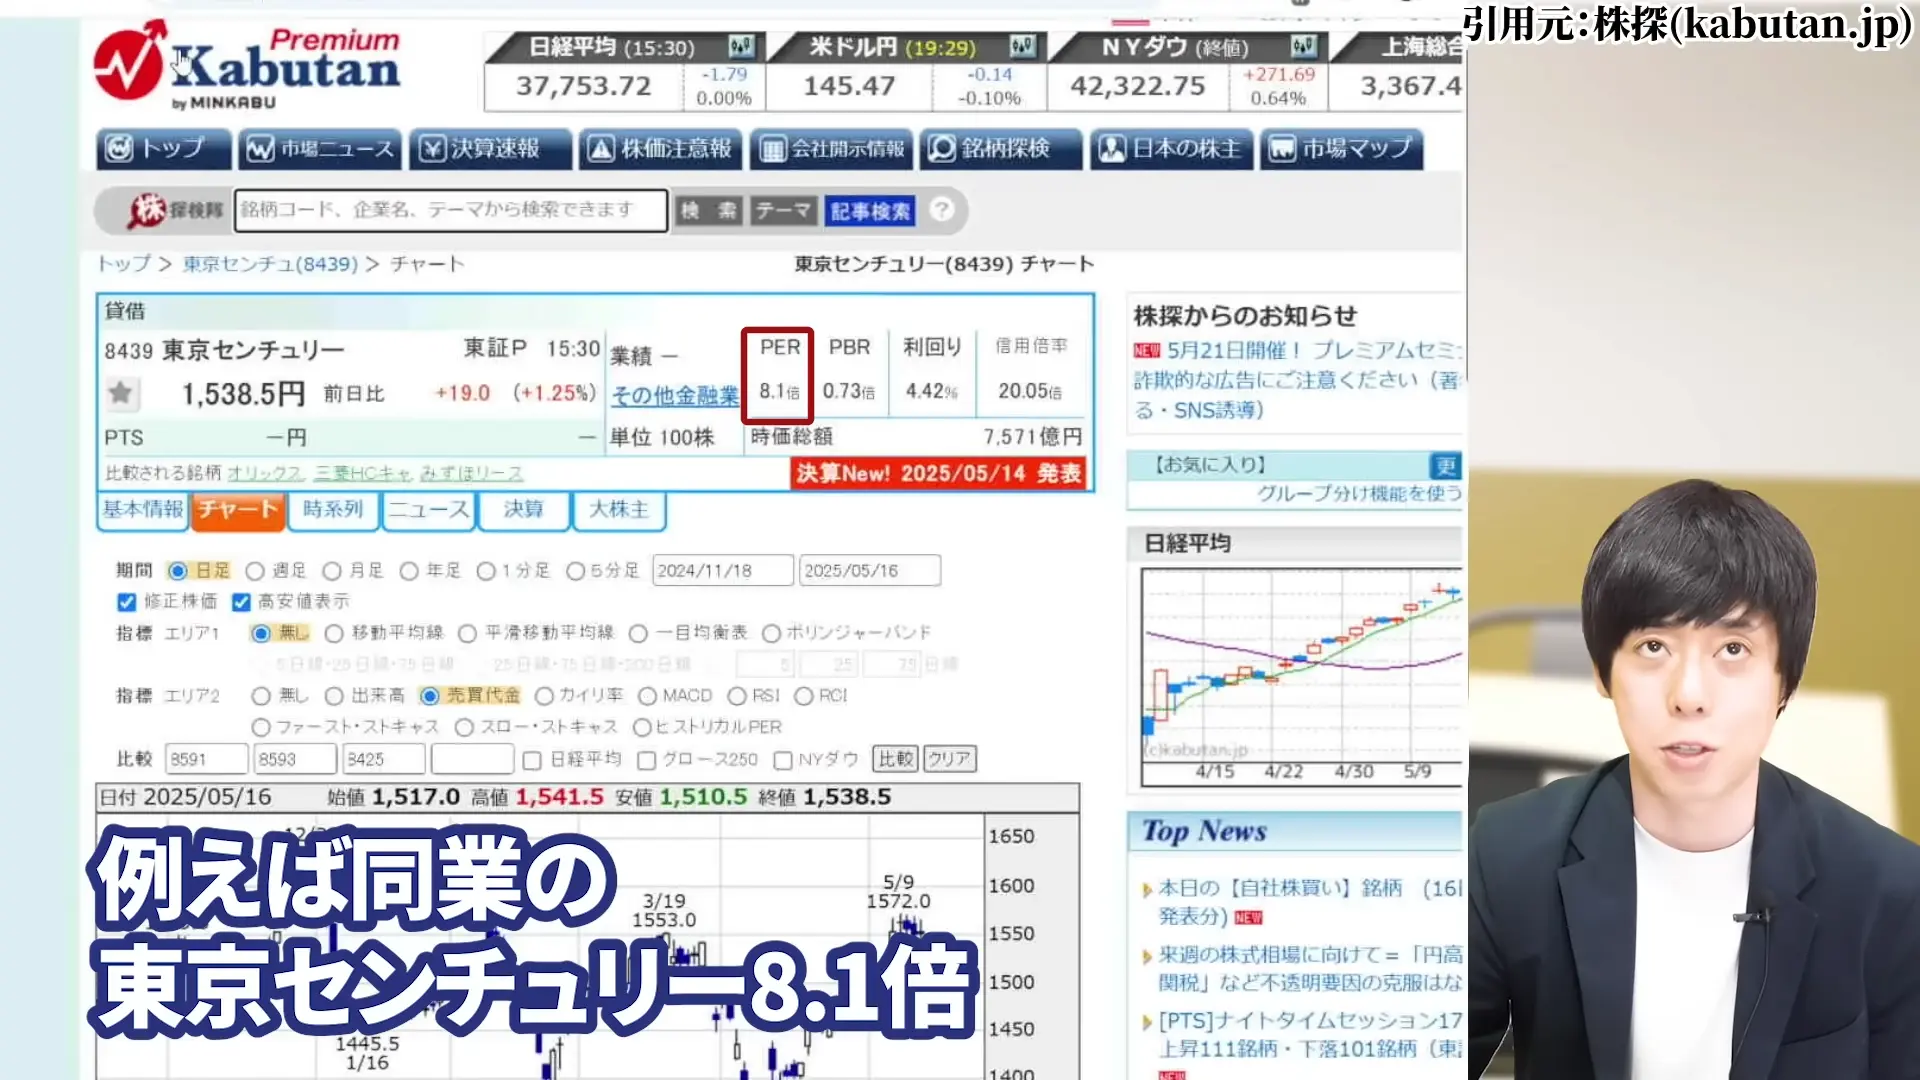Click the start date field 2024/11/18
The height and width of the screenshot is (1080, 1920).
(723, 570)
